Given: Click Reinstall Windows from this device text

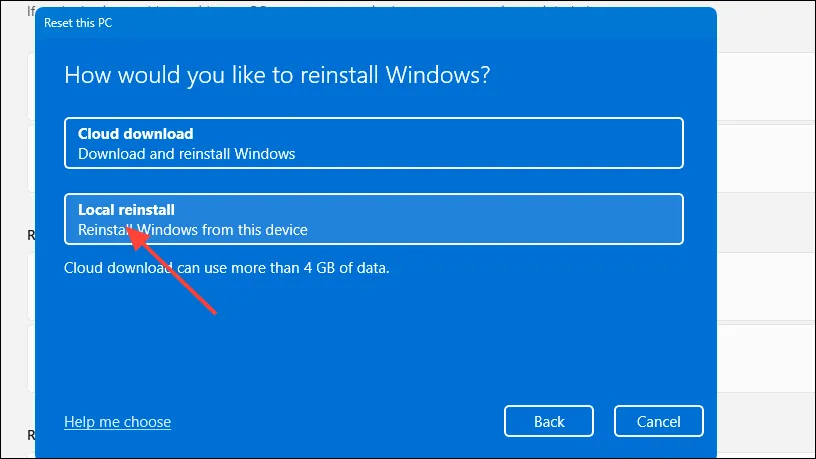Looking at the screenshot, I should pos(193,230).
